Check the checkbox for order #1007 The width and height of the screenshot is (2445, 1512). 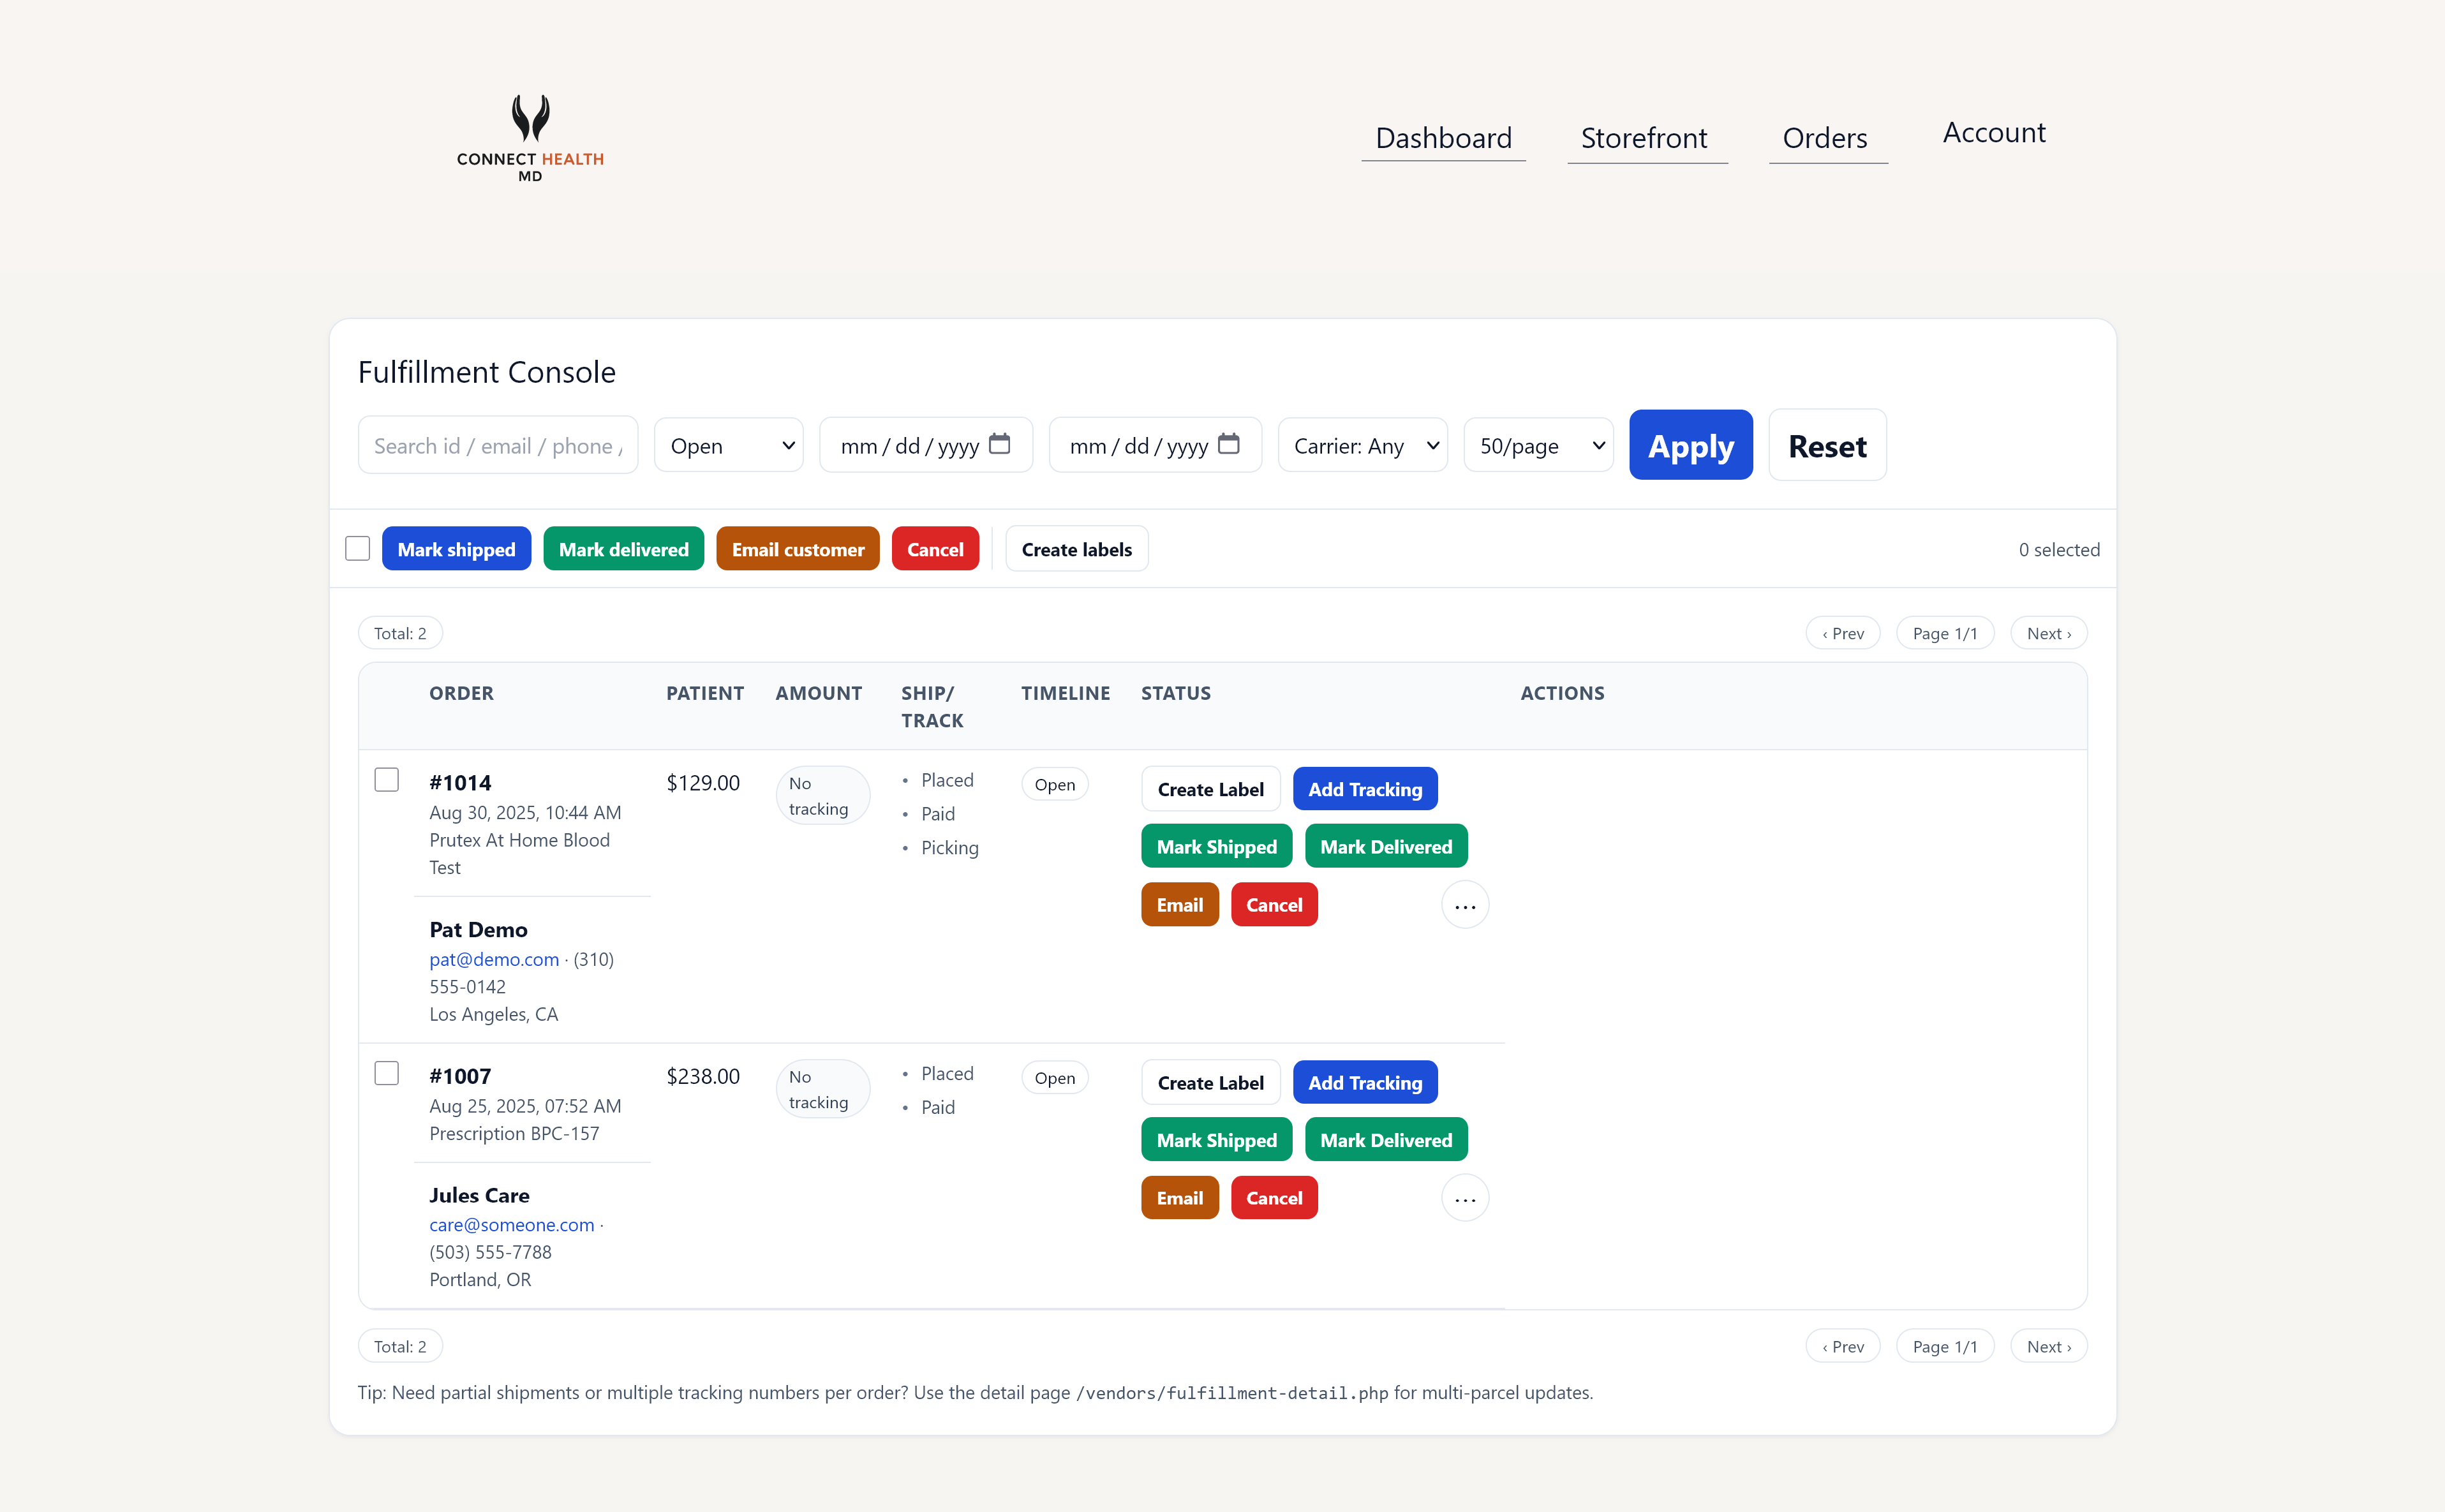coord(386,1072)
